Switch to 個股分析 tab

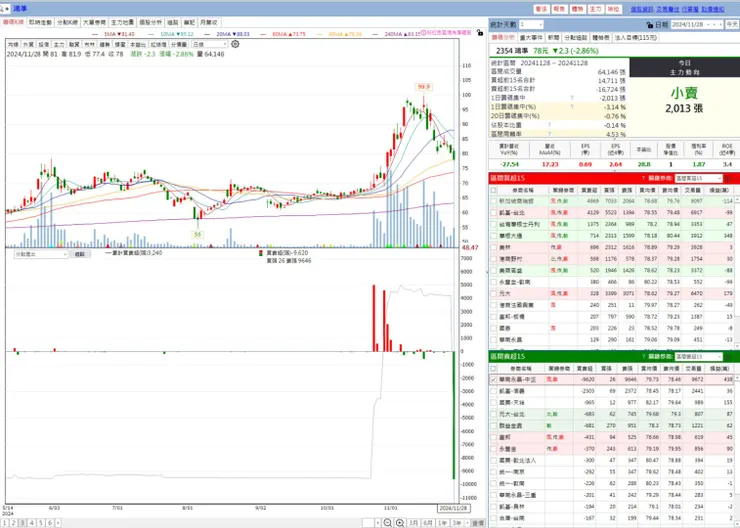pyautogui.click(x=150, y=22)
